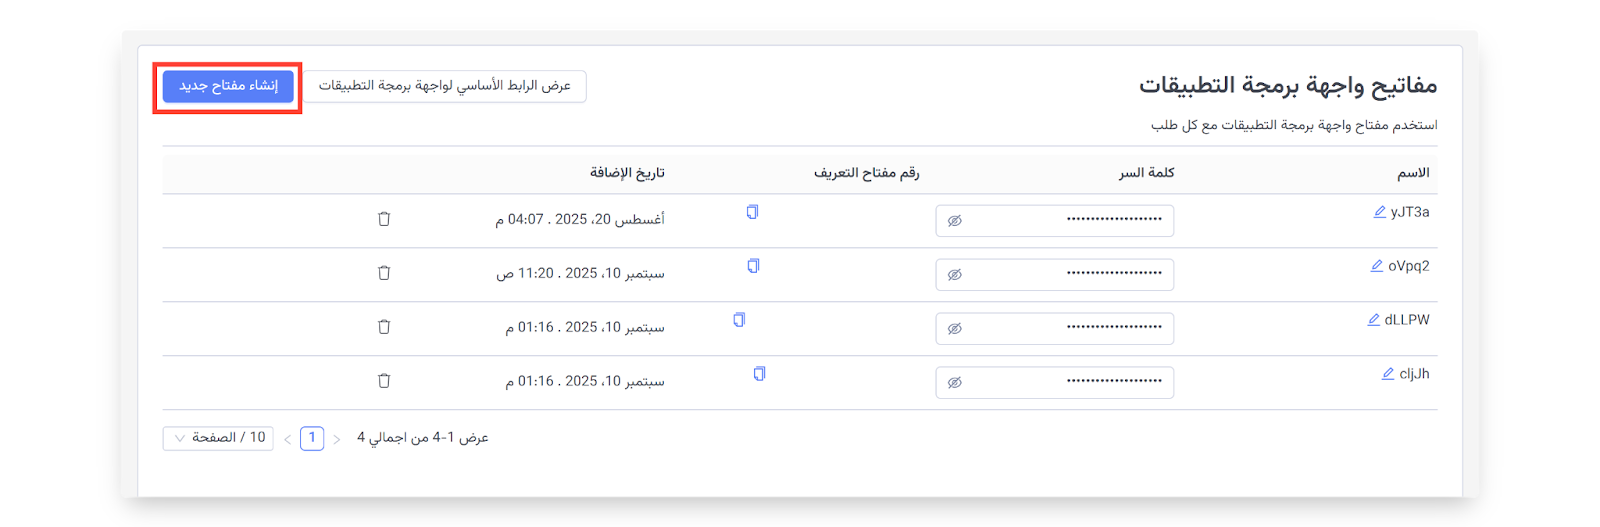Viewport: 1600px width, 527px height.
Task: Copy the key ID for oVpq2
Action: pos(753,266)
